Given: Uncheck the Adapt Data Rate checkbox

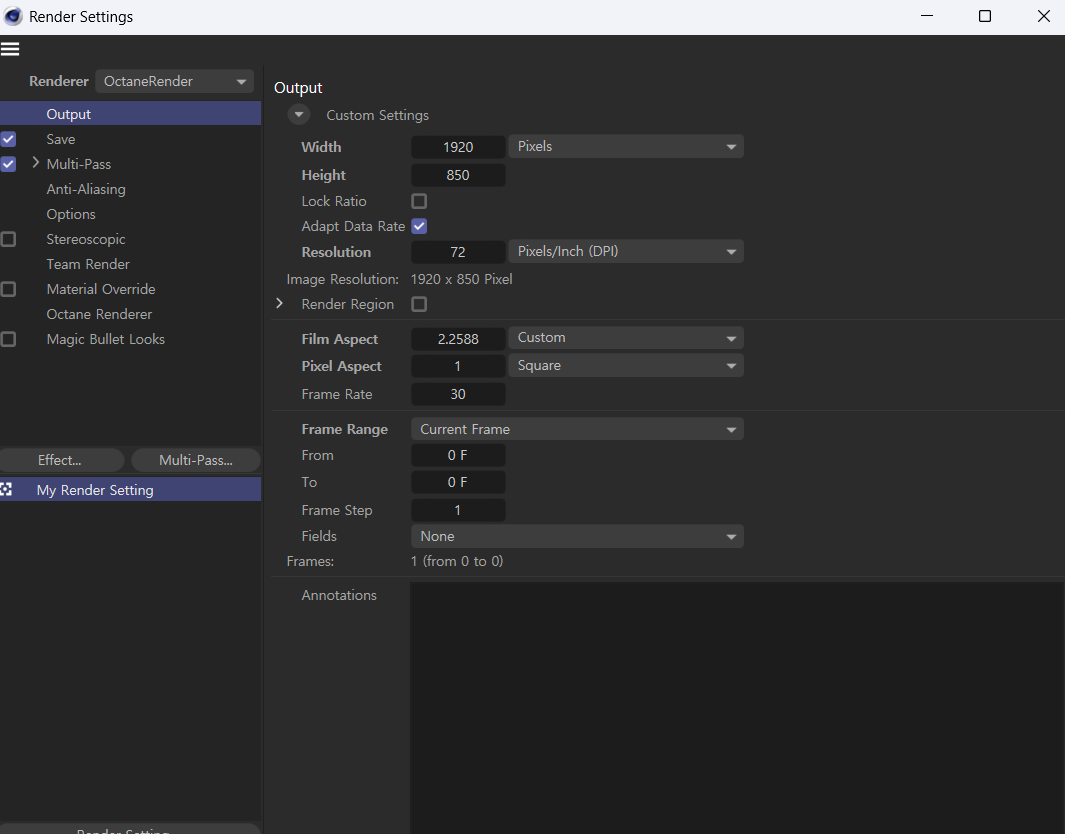Looking at the screenshot, I should click(x=419, y=226).
